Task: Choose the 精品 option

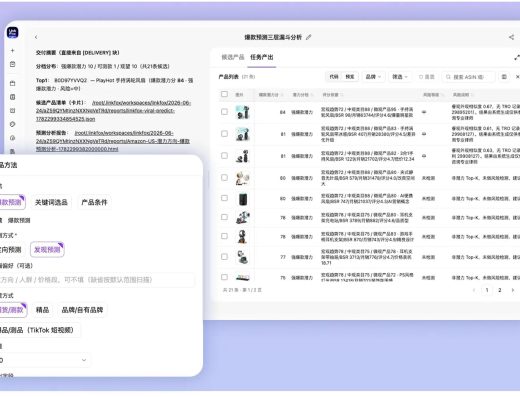Action: coord(42,310)
